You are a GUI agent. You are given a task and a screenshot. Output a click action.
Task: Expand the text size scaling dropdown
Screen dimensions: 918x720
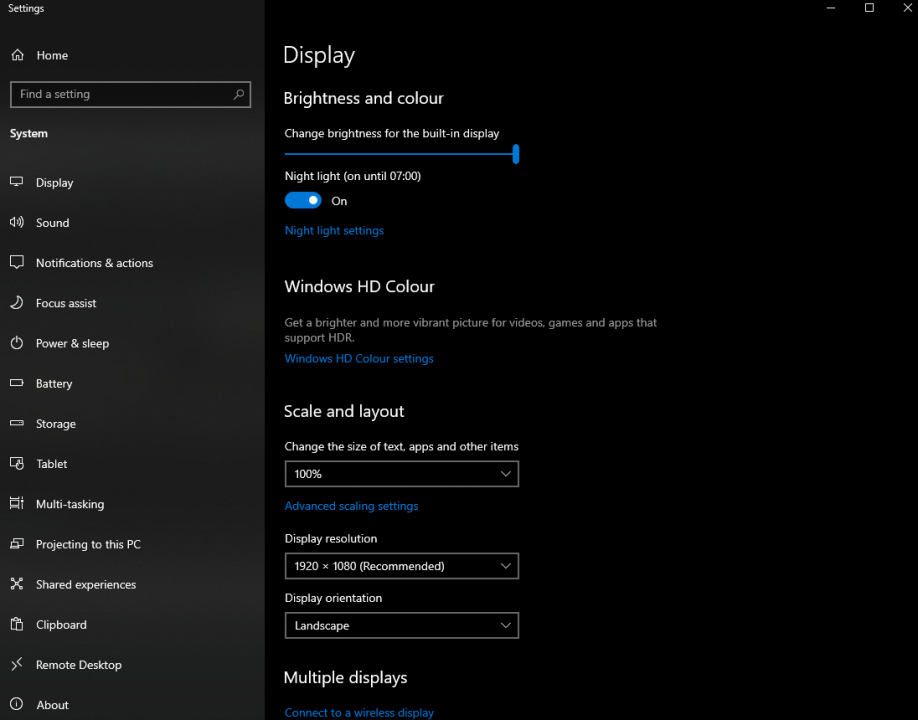coord(401,474)
